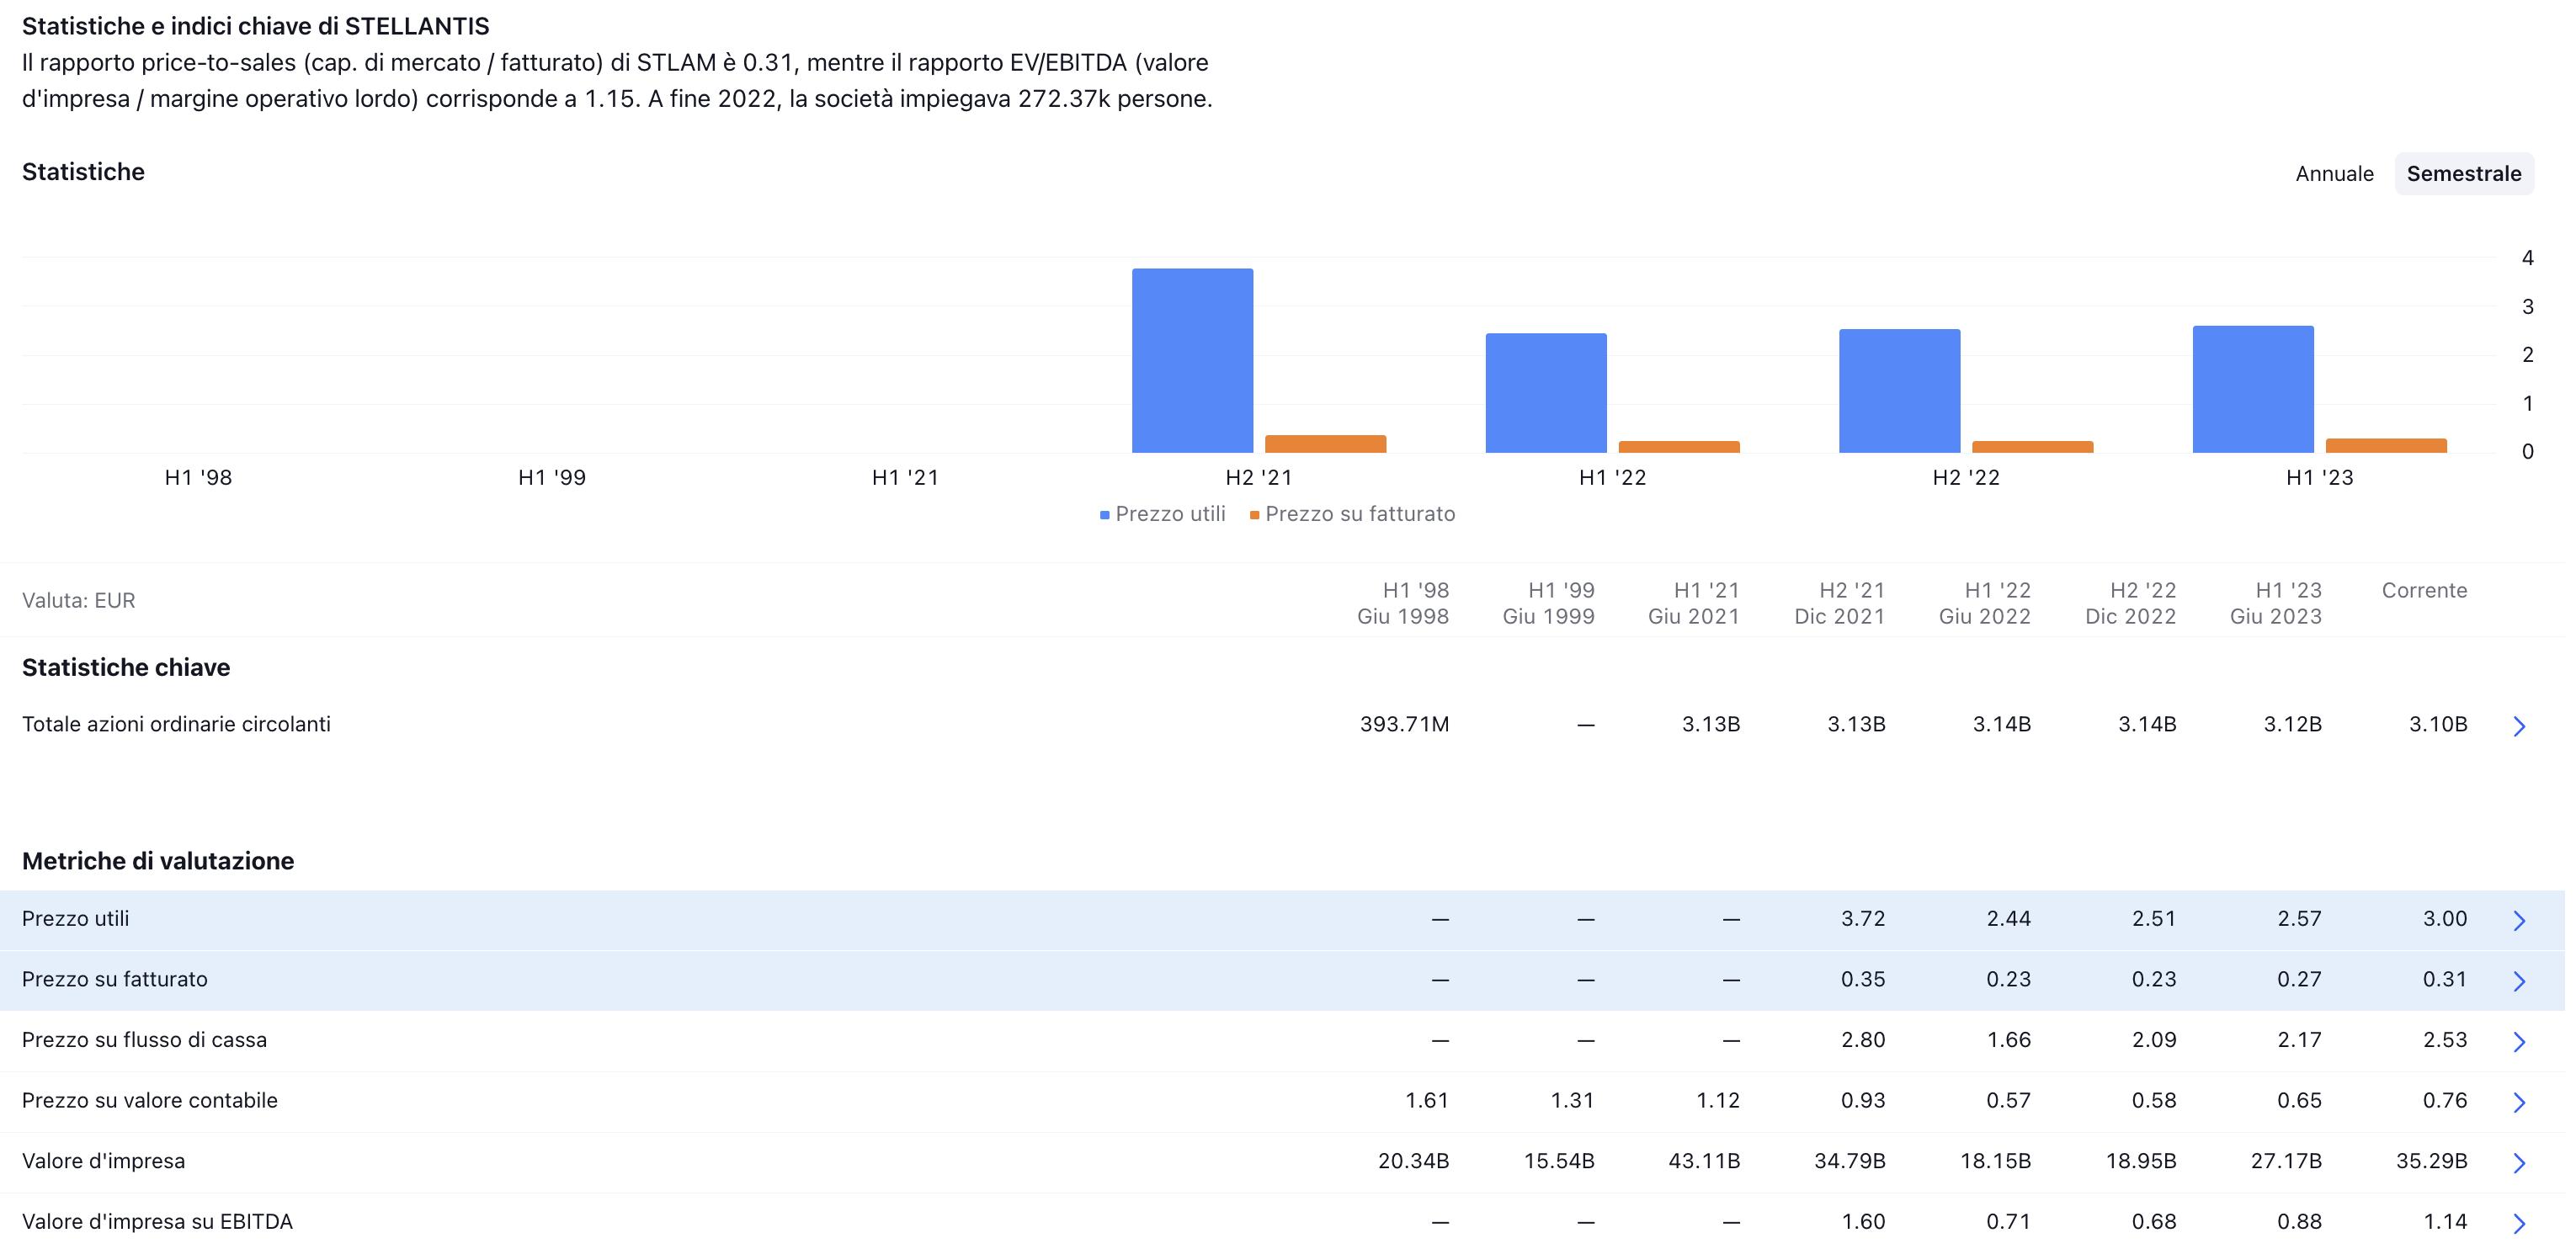The width and height of the screenshot is (2576, 1249).
Task: Expand the Prezzo su flusso di cassa chevron
Action: [2519, 1042]
